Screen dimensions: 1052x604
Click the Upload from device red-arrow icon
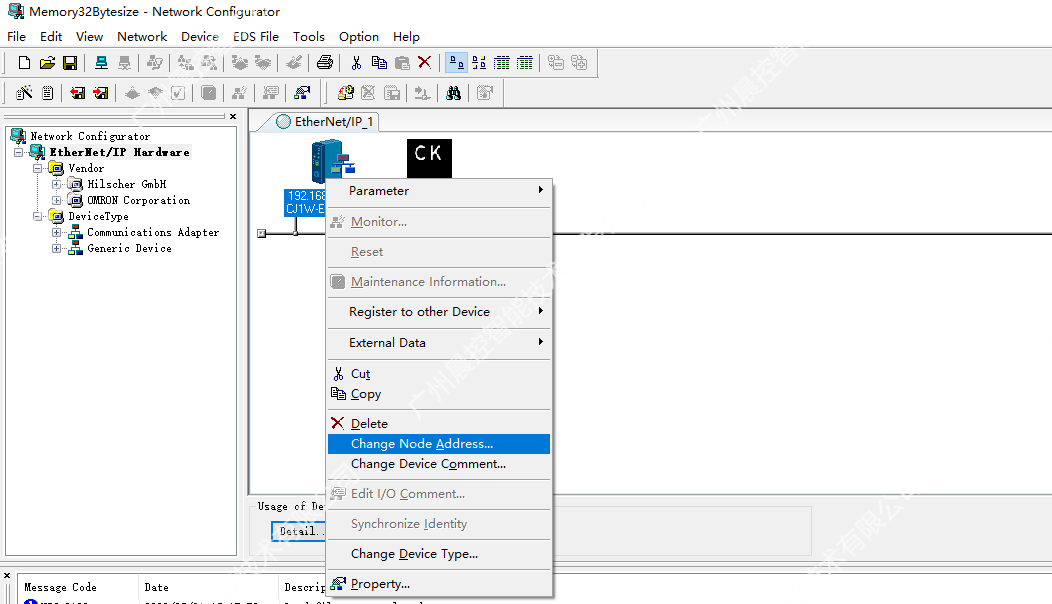click(x=78, y=93)
